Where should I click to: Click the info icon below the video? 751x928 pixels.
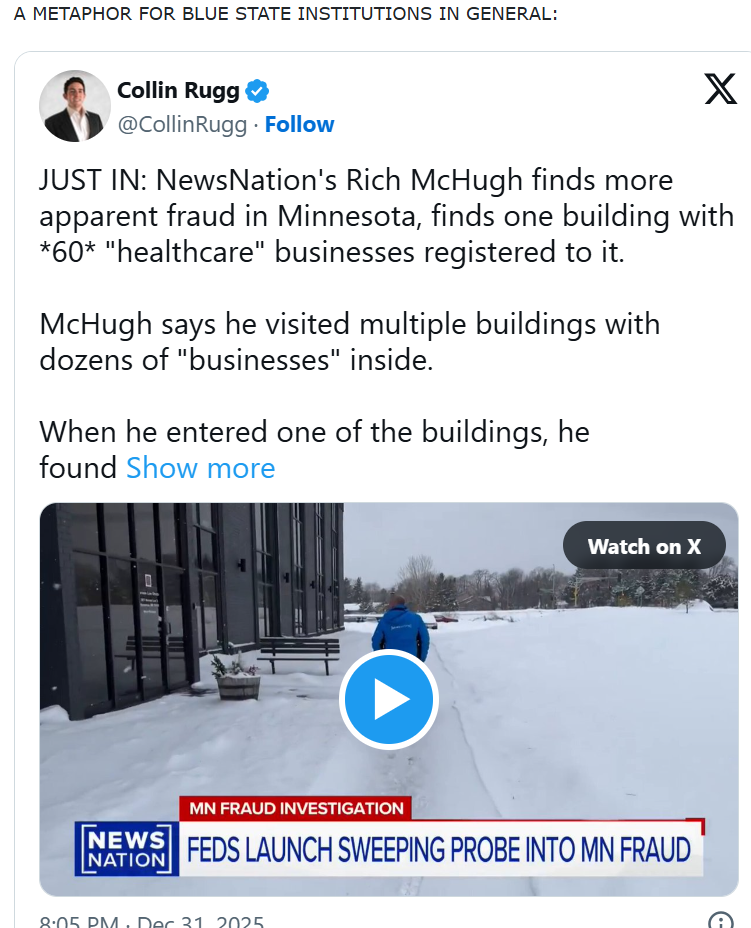[x=720, y=921]
